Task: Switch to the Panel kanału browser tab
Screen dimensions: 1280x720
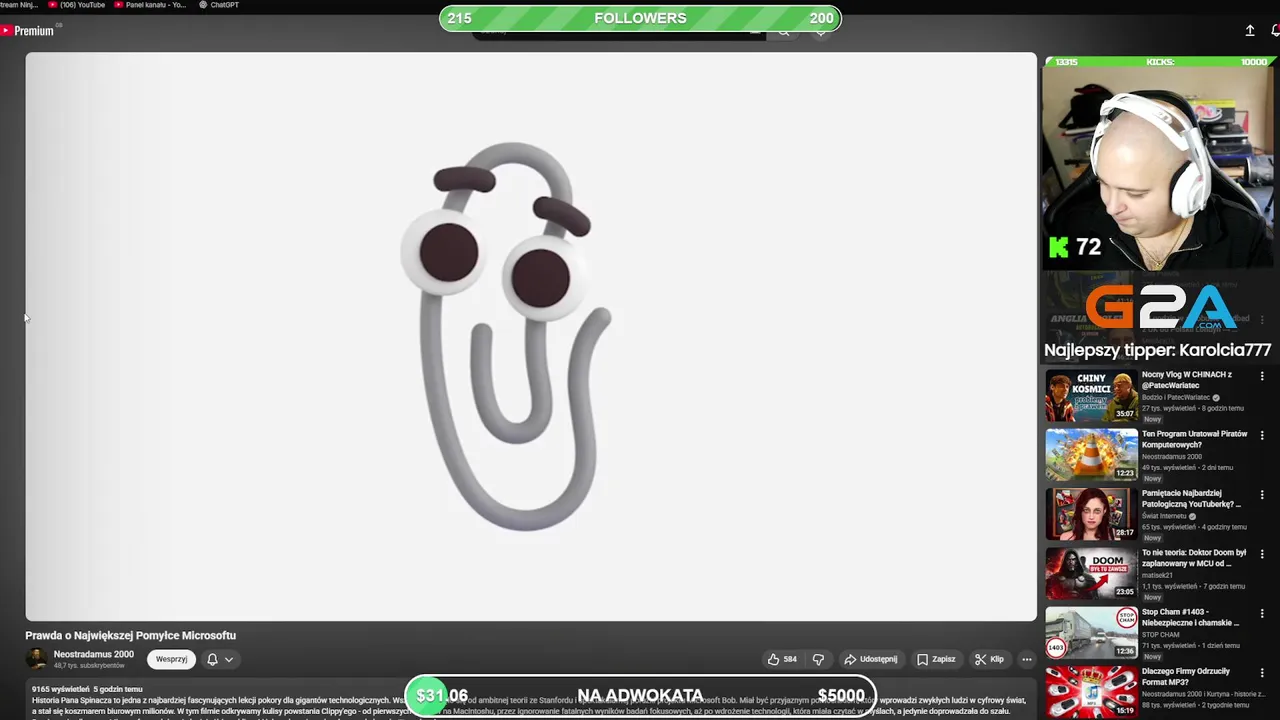Action: pos(150,5)
